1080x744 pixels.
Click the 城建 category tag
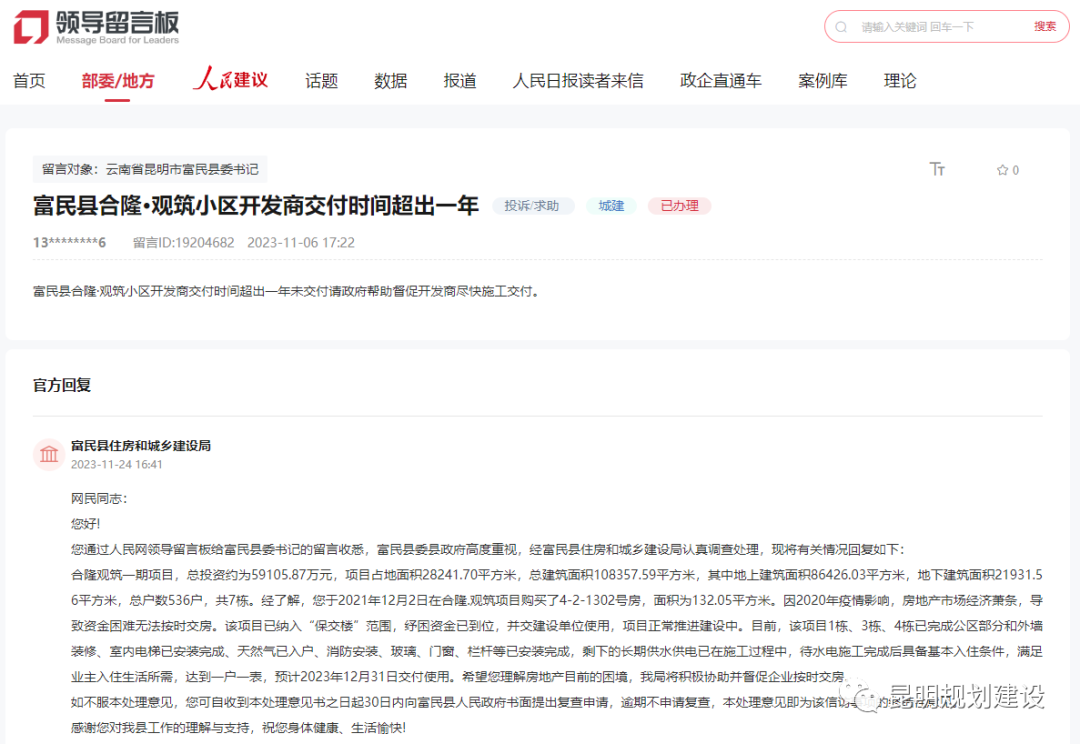(610, 205)
